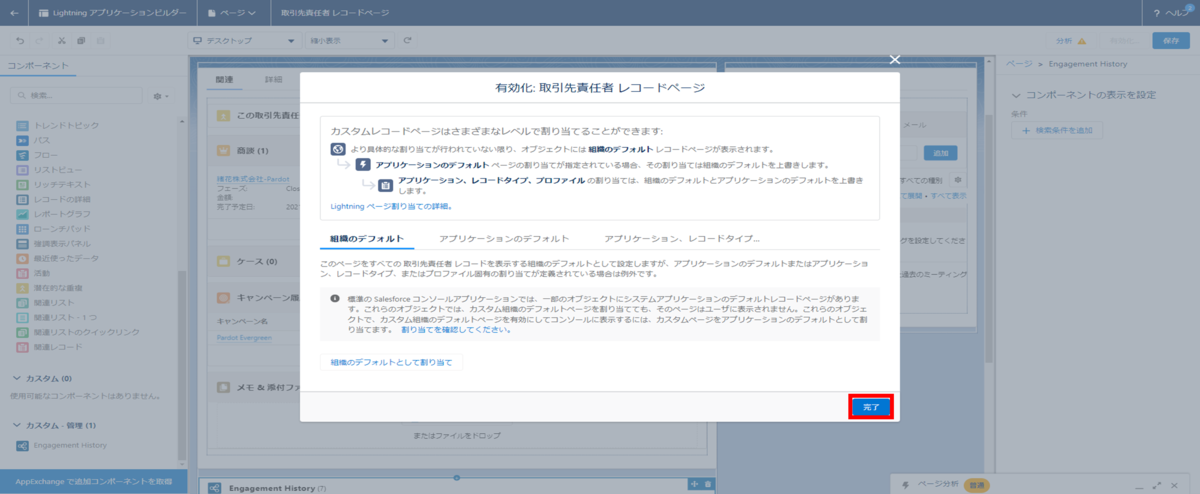Open the 割り当てを確認してください link

coord(456,329)
